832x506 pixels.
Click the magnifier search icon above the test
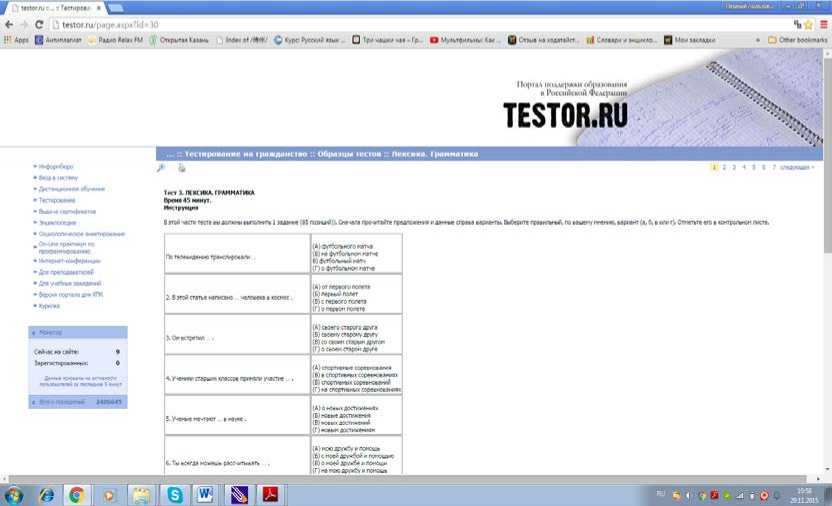tap(161, 168)
